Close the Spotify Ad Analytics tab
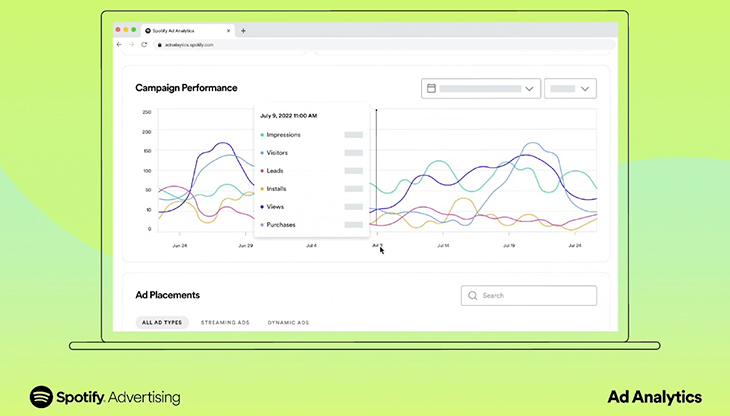 229,31
